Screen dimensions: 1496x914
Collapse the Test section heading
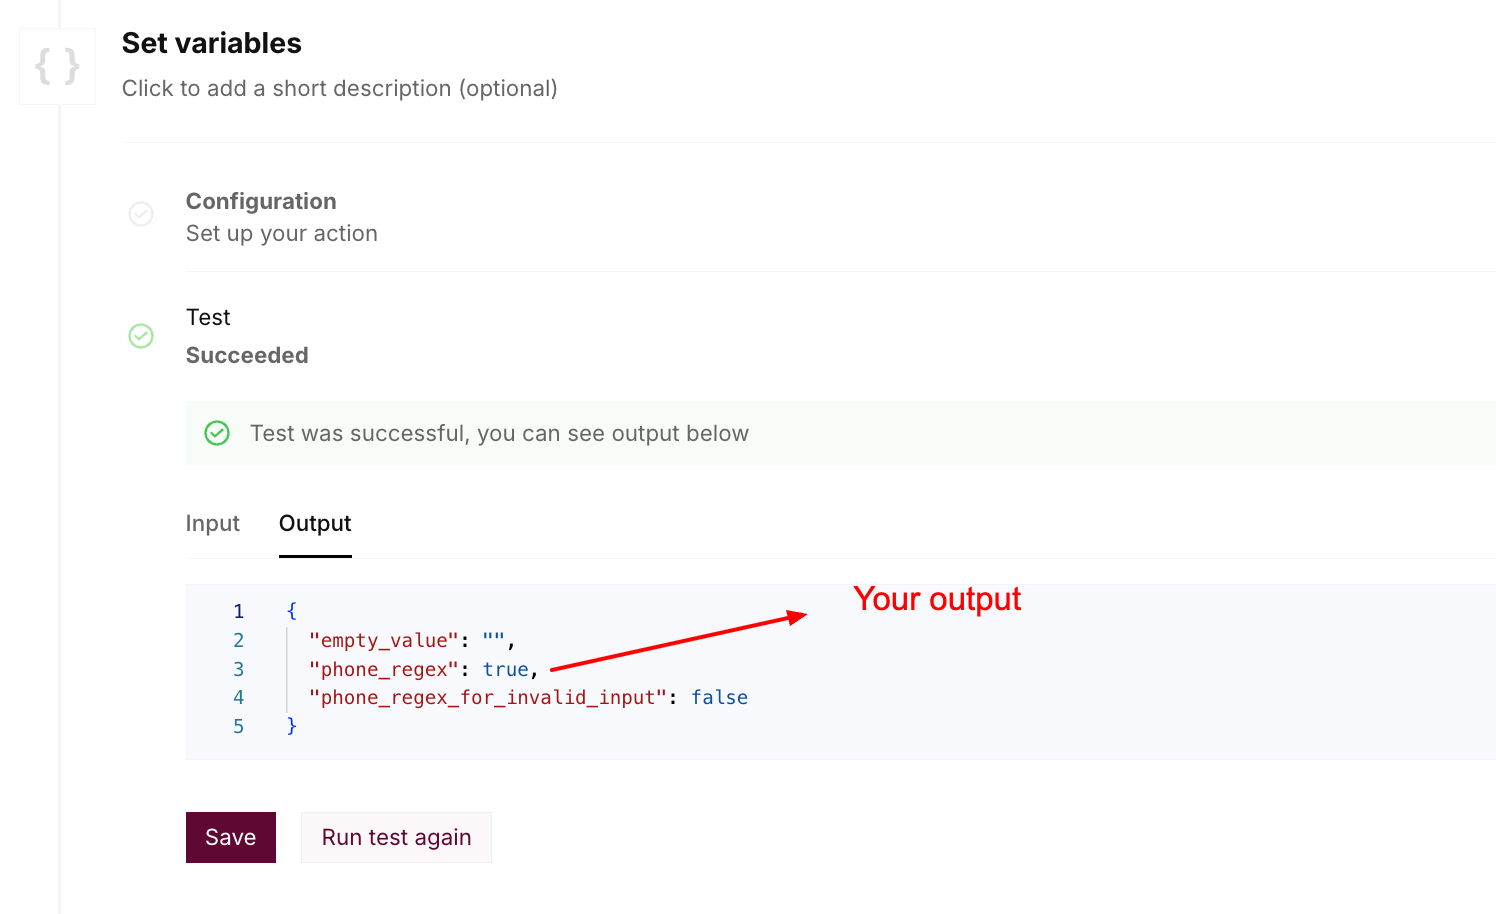point(208,317)
